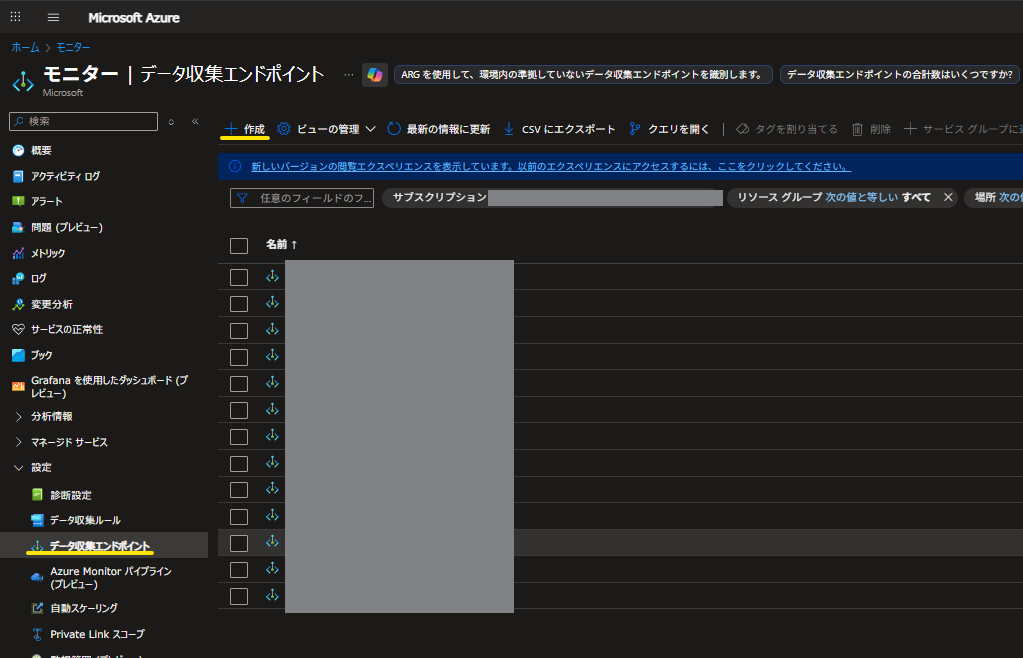Click the info icon in the banner
Screen dimensions: 1023x658
(235, 166)
